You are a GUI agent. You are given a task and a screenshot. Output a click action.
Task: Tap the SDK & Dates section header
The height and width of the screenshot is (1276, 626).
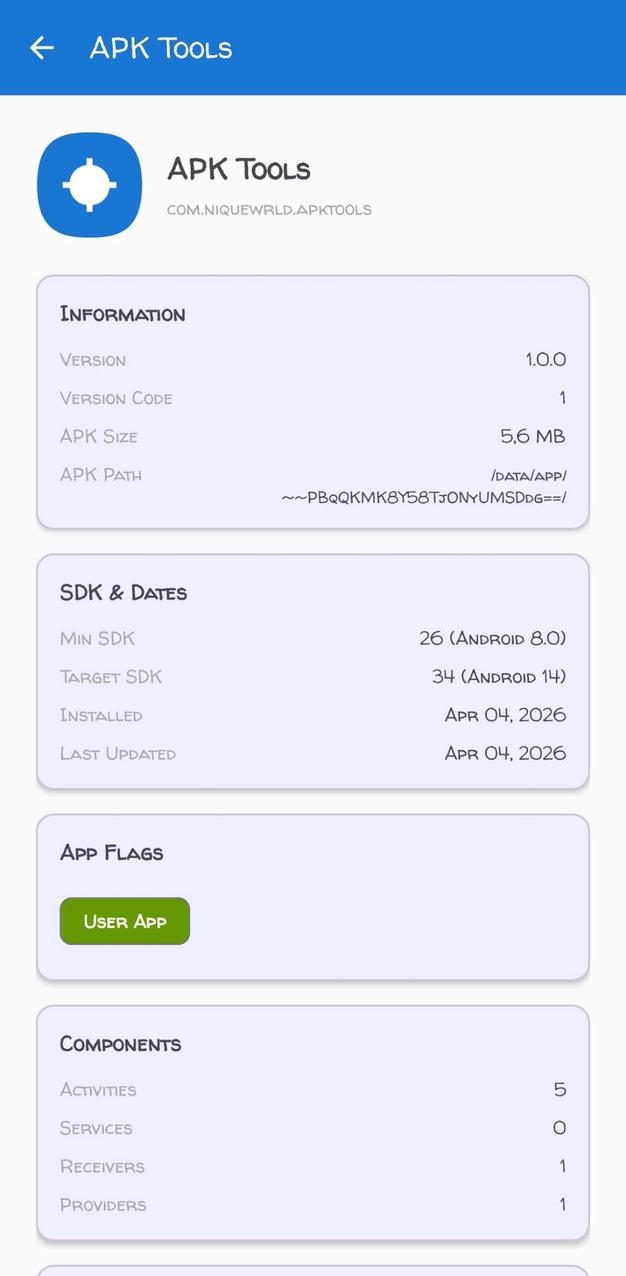point(121,592)
